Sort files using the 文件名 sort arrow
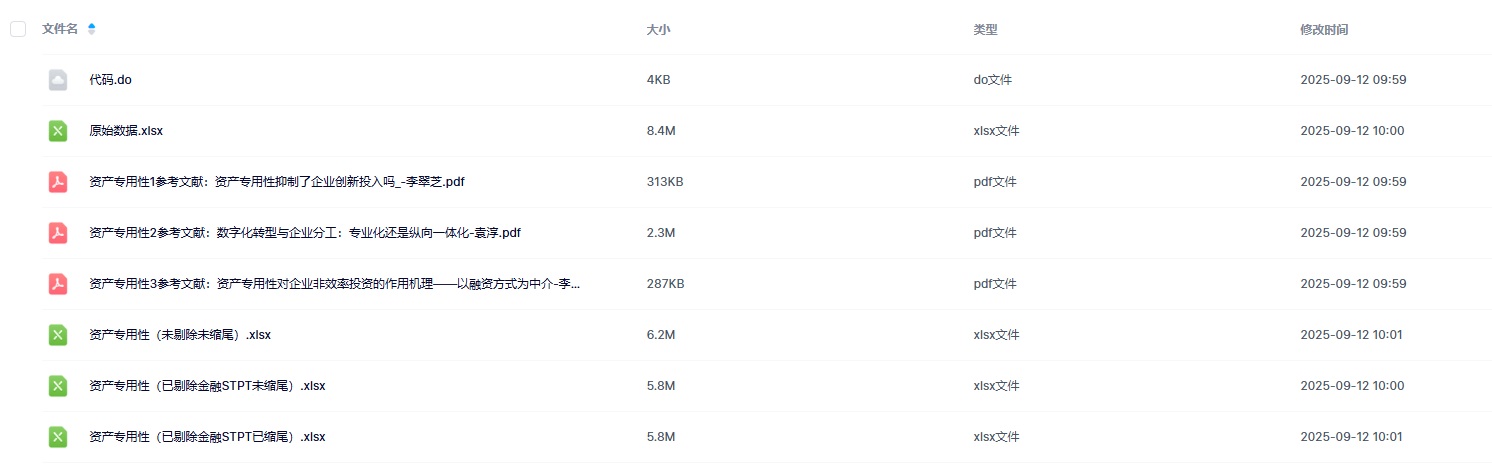 click(92, 29)
